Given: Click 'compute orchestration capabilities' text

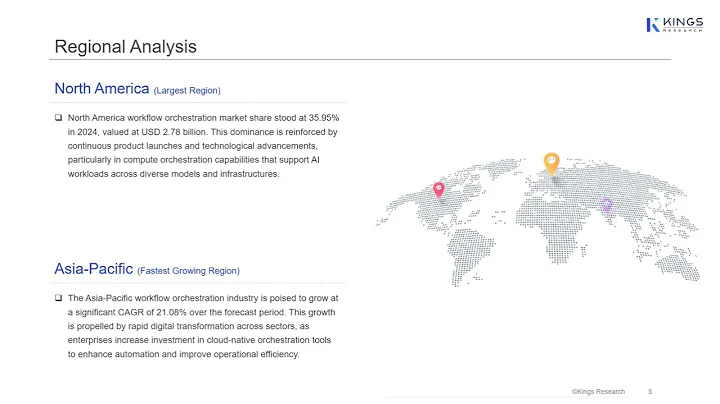Looking at the screenshot, I should [191, 160].
